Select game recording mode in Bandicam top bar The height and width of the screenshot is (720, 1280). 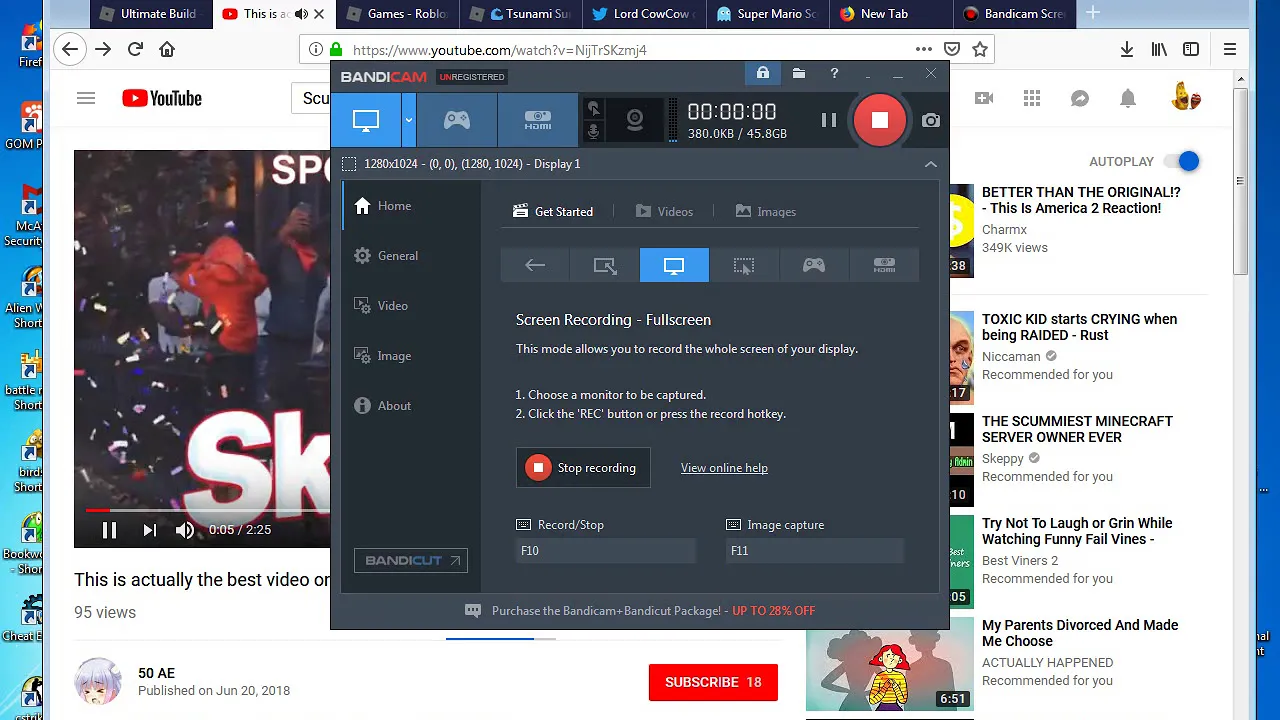click(x=457, y=120)
